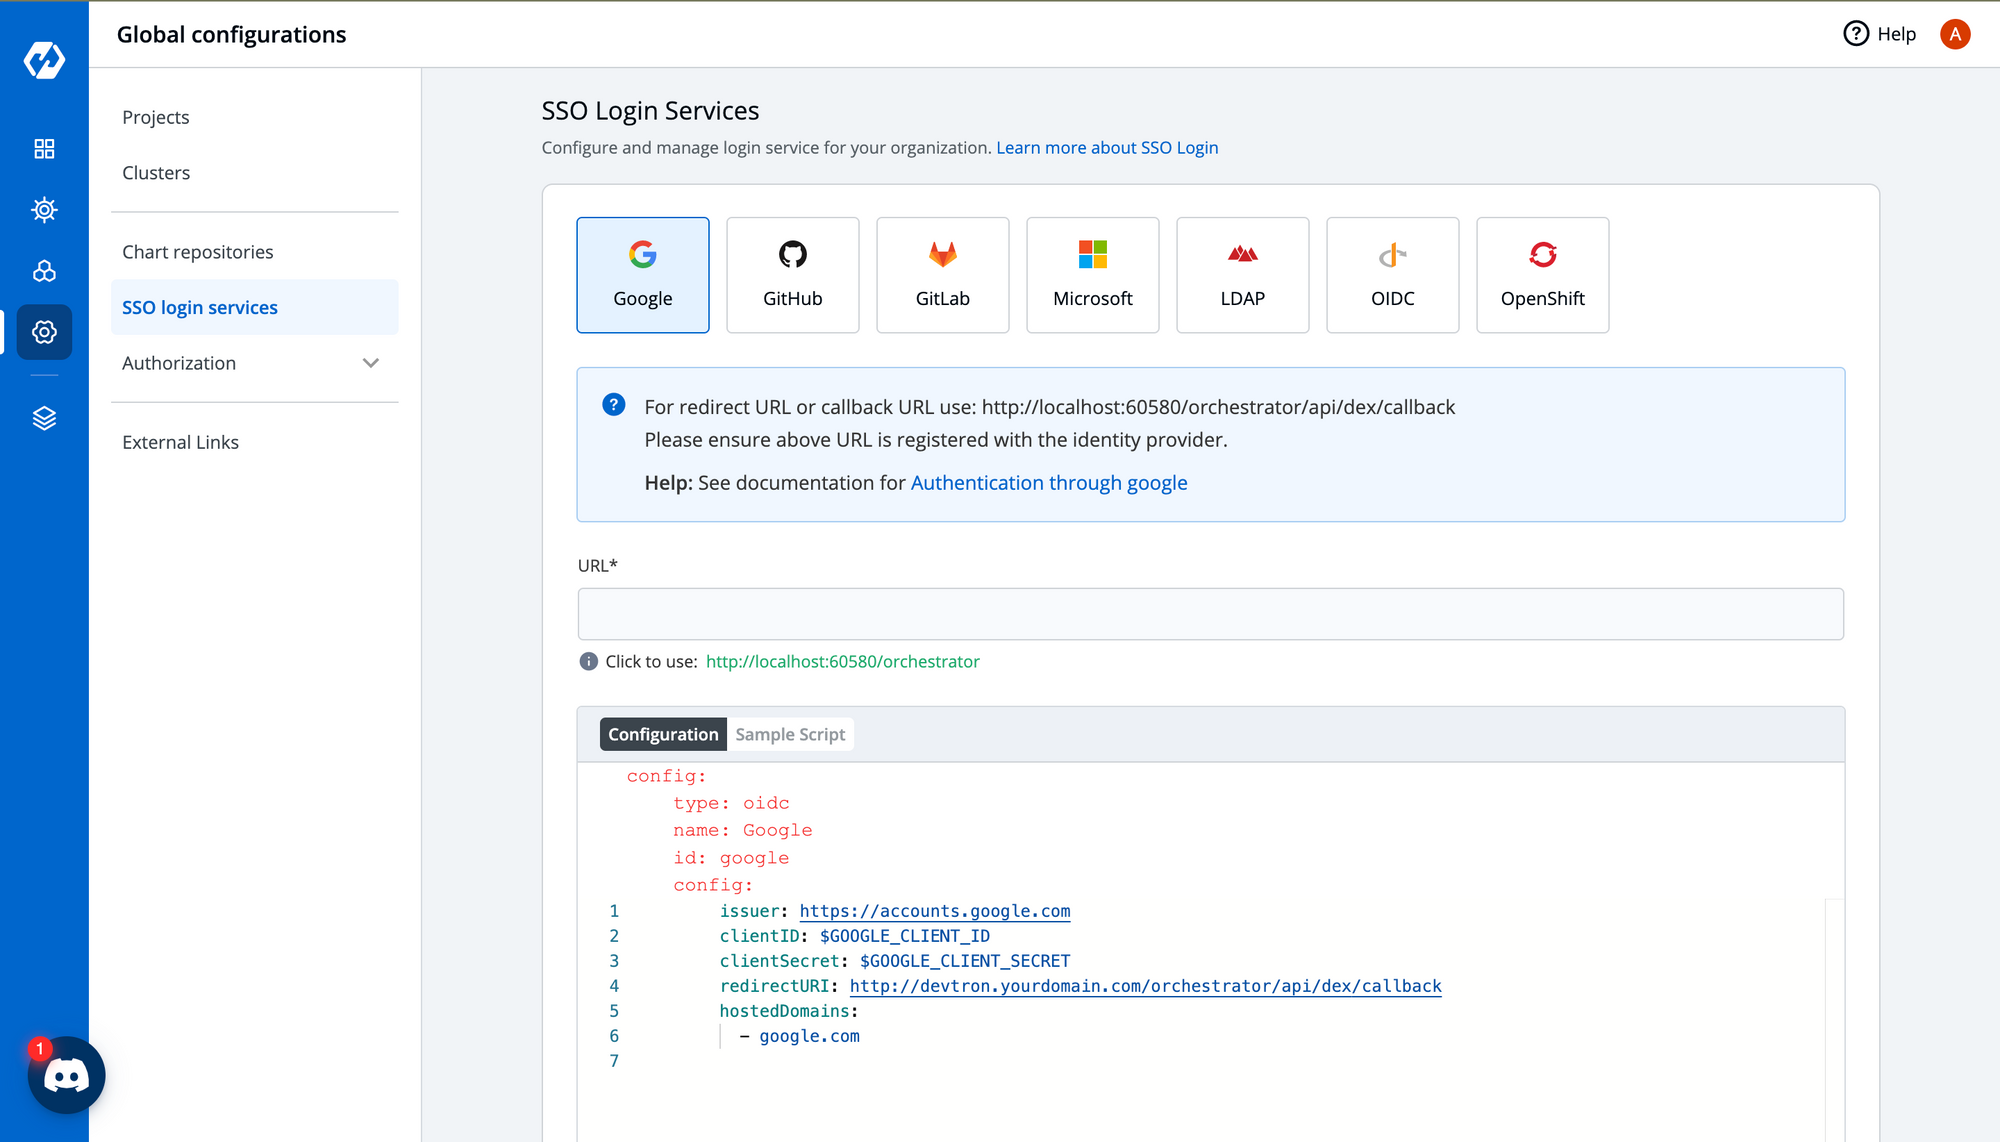Screen dimensions: 2000x1142
Task: Use suggested localhost orchestrator URL
Action: [843, 661]
